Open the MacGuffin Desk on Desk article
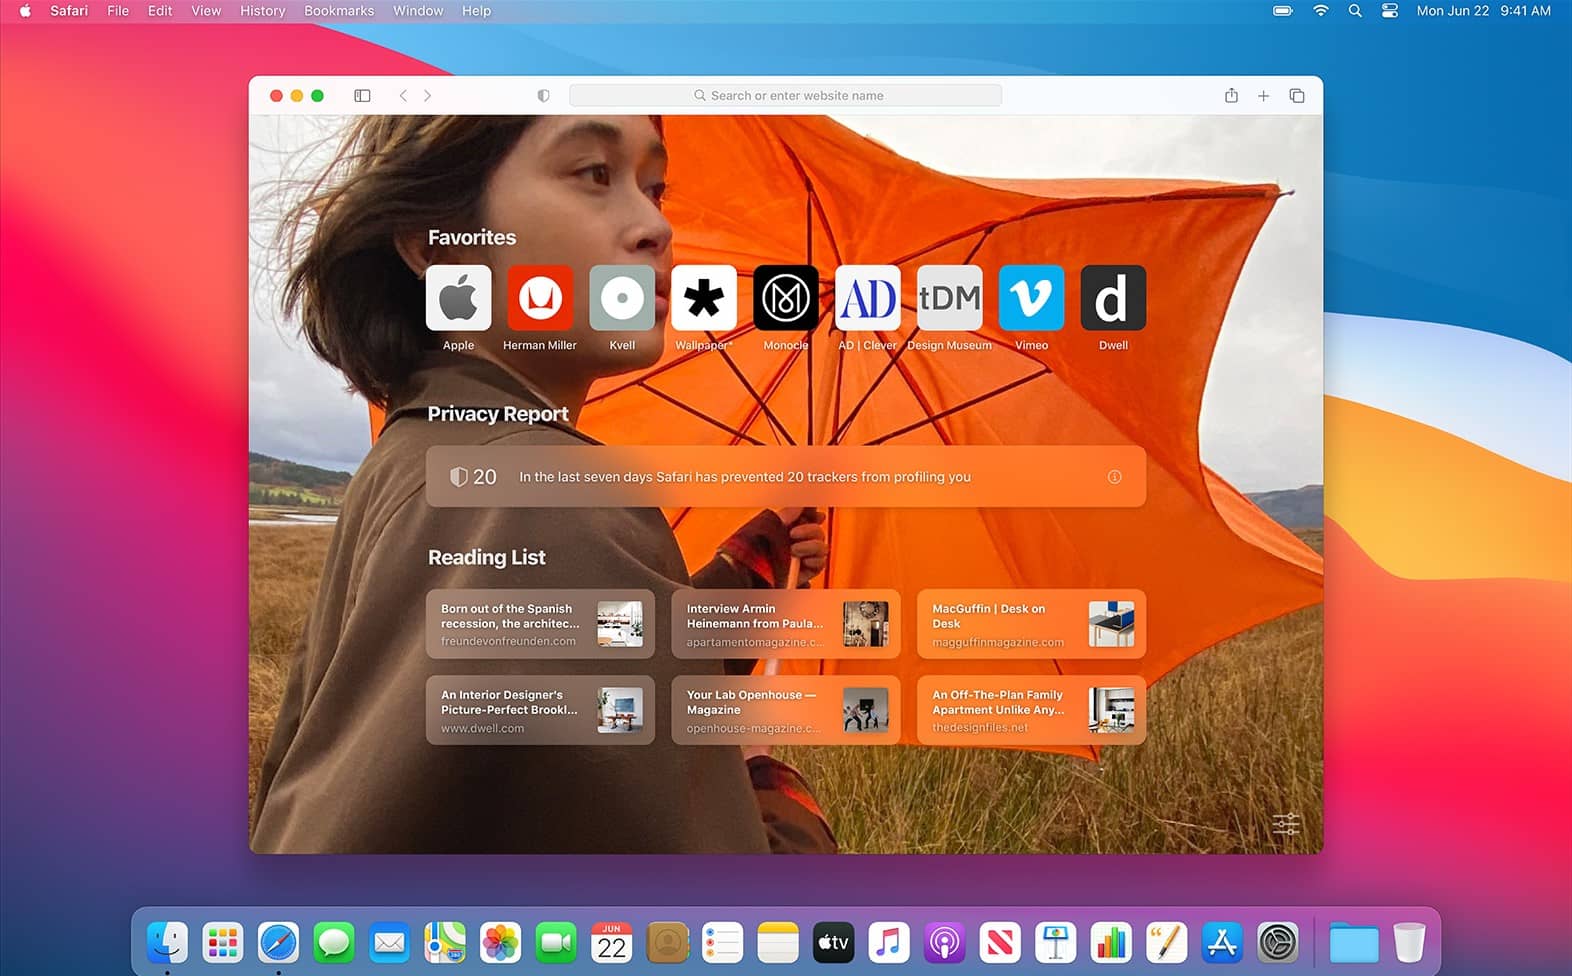Screen dimensions: 1572x976 (1031, 624)
